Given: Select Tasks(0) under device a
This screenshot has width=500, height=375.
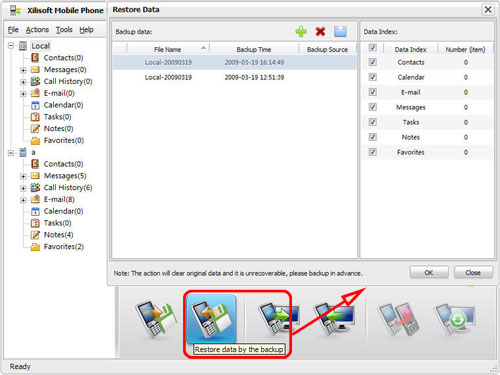Looking at the screenshot, I should pos(57,223).
